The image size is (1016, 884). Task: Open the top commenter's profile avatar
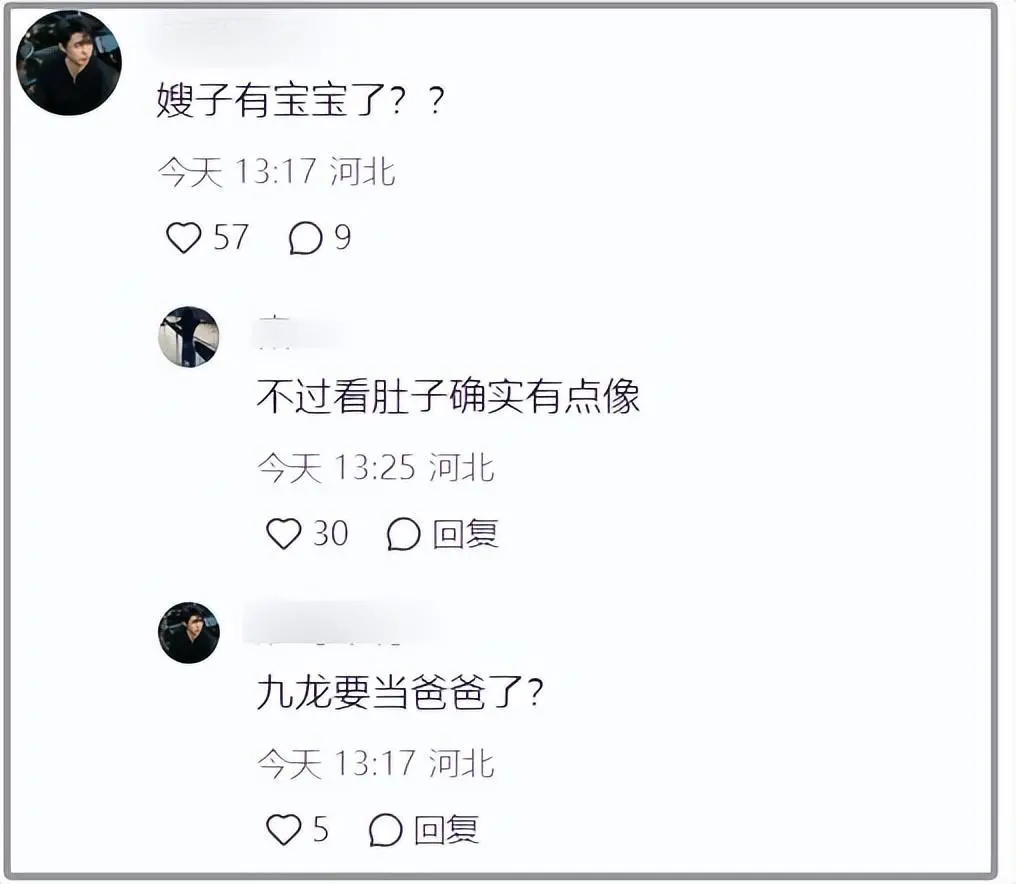coord(69,63)
